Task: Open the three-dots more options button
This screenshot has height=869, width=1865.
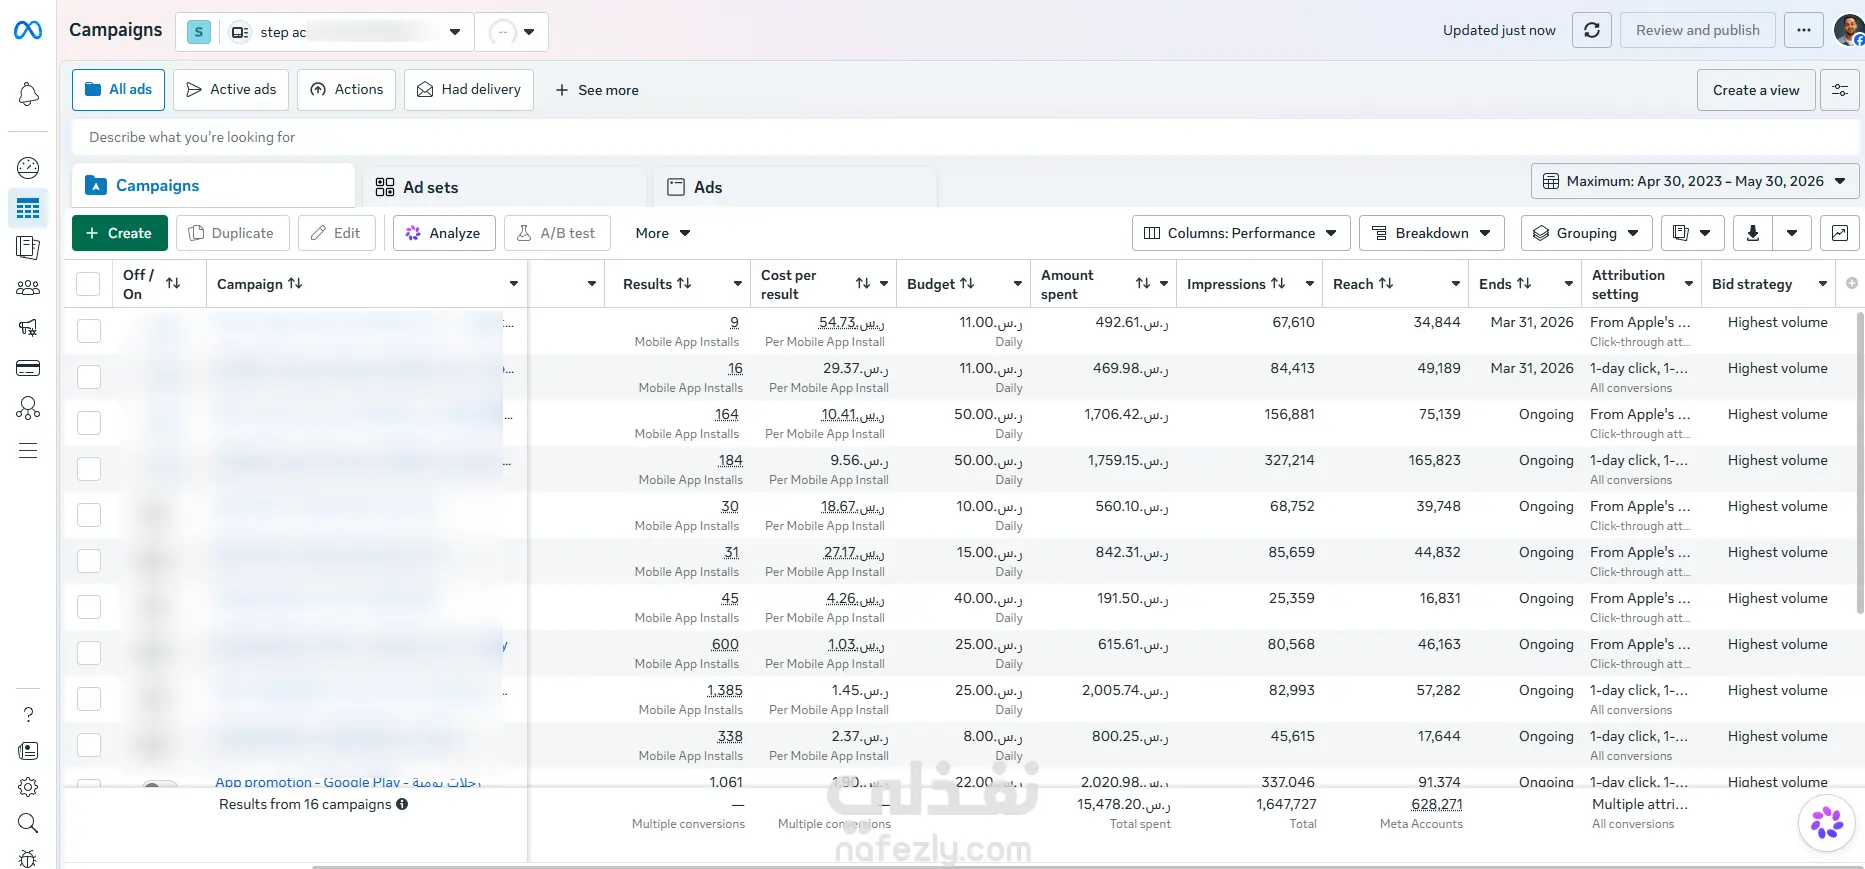Action: 1804,30
